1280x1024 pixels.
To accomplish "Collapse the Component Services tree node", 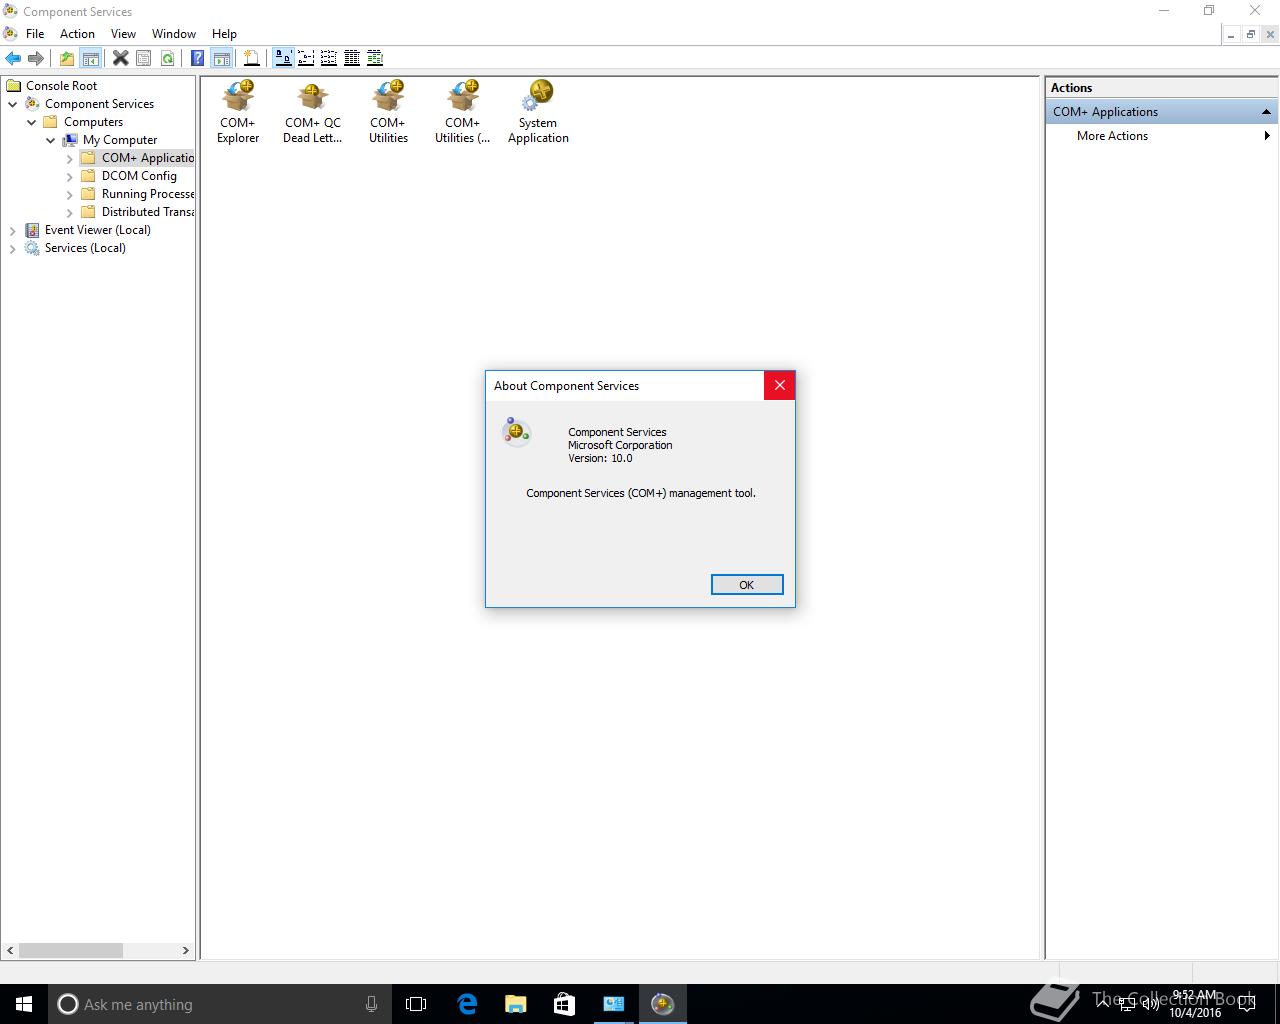I will 13,104.
